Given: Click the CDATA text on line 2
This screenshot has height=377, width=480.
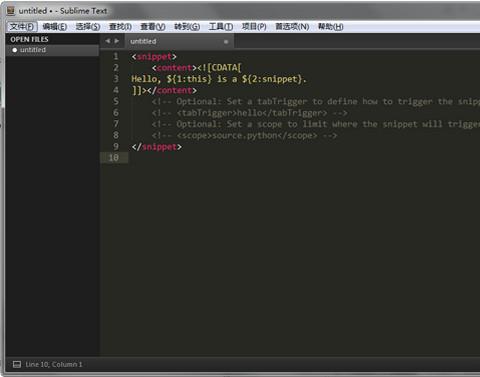Looking at the screenshot, I should pyautogui.click(x=219, y=68).
